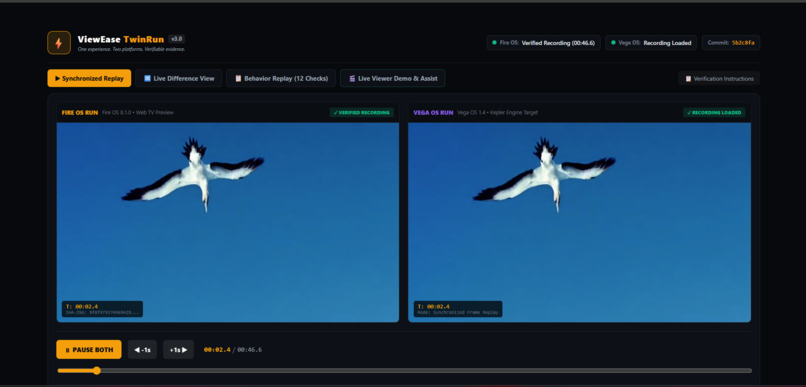Step forward one second with +1s

pos(178,349)
